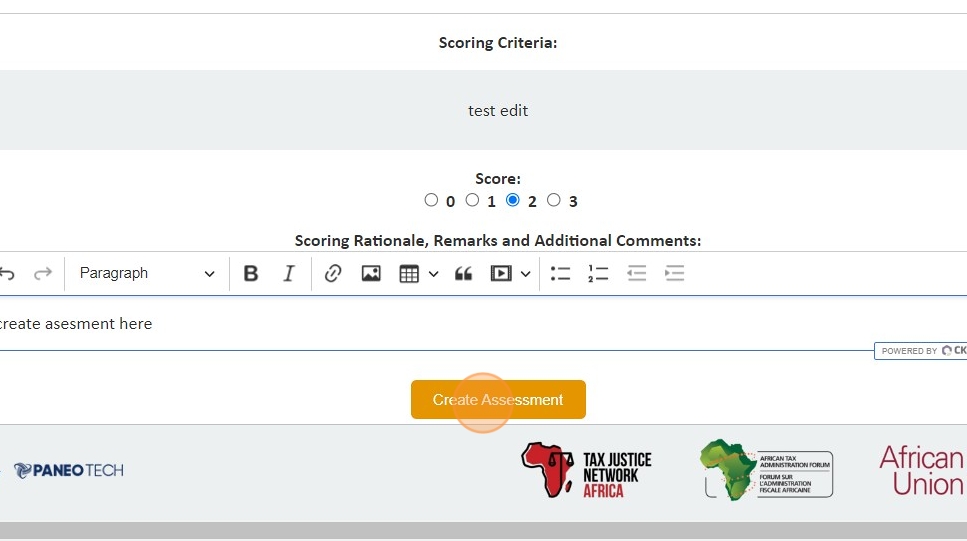The width and height of the screenshot is (967, 541).
Task: Toggle bold formatting
Action: click(x=251, y=273)
